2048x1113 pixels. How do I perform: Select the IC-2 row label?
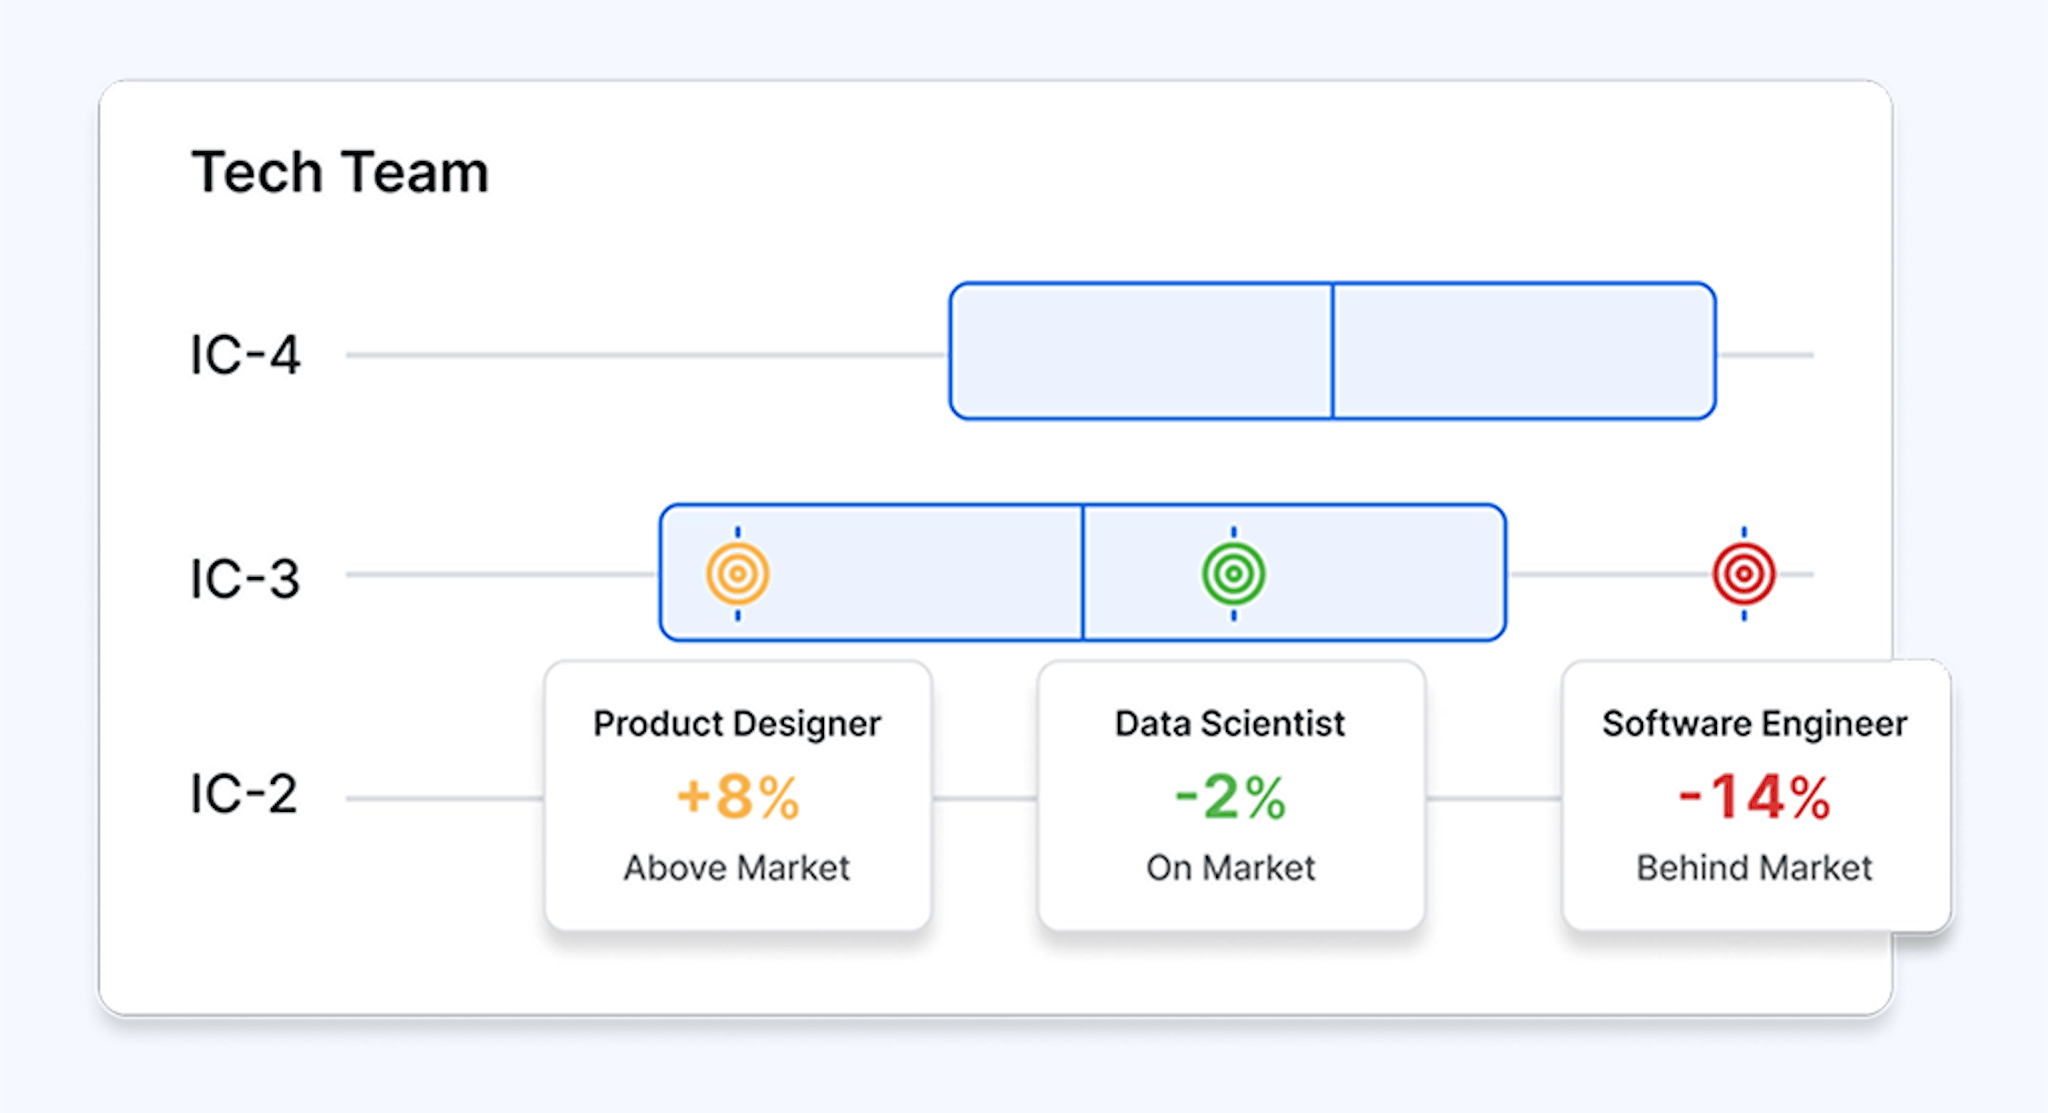245,795
